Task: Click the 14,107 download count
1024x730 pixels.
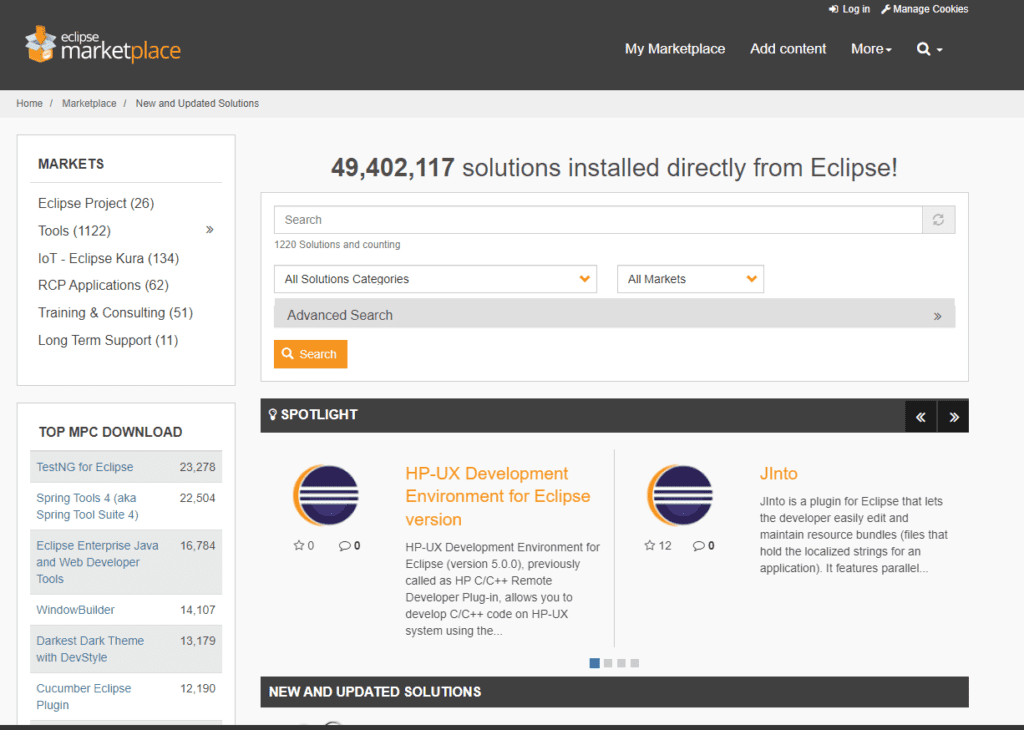Action: tap(197, 610)
